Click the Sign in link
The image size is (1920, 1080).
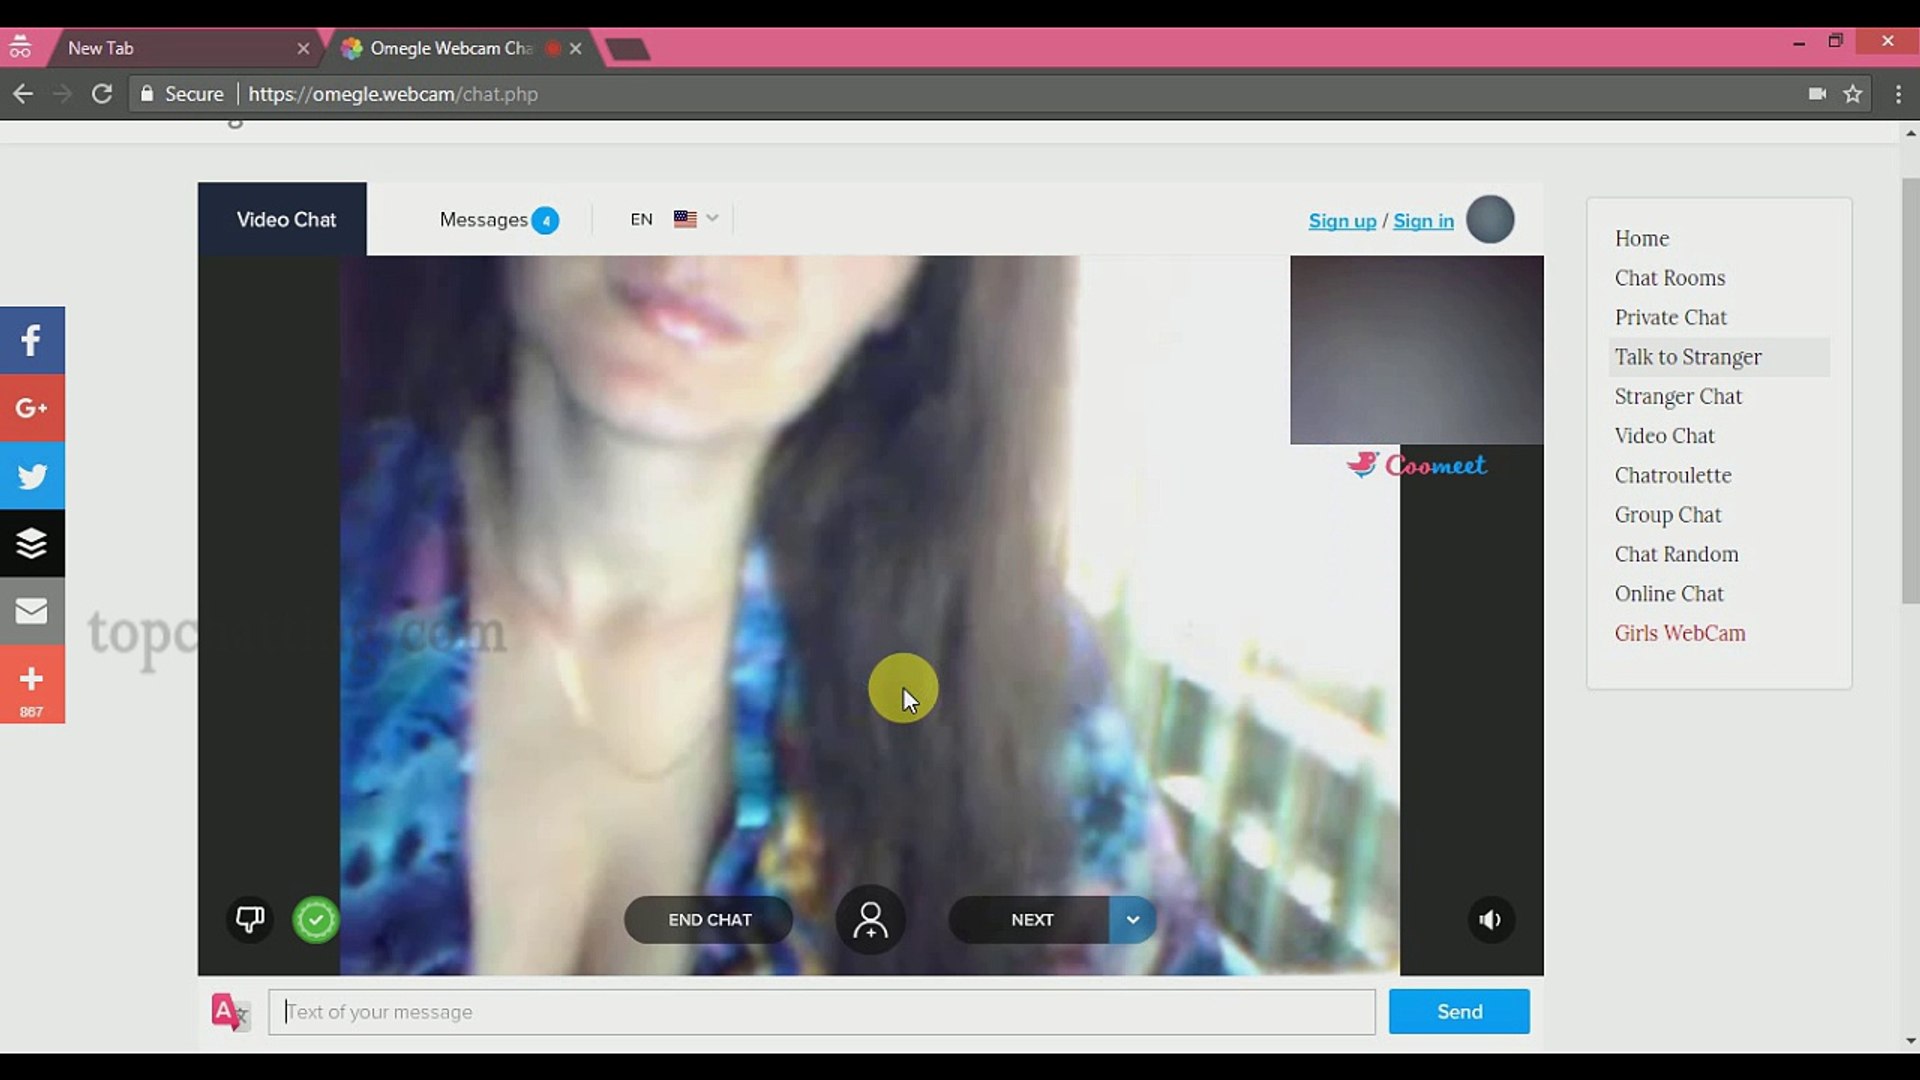[1423, 220]
